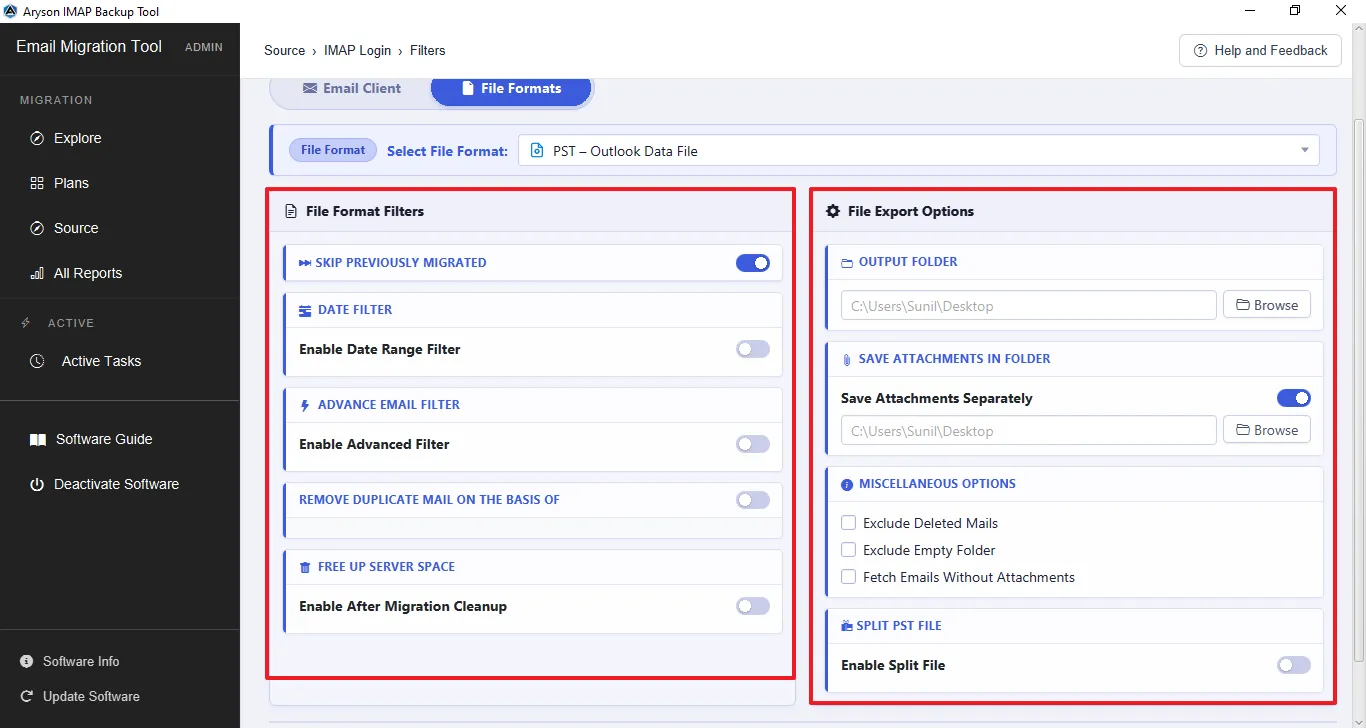Click the Output Folder path field
This screenshot has width=1366, height=728.
coord(1029,305)
